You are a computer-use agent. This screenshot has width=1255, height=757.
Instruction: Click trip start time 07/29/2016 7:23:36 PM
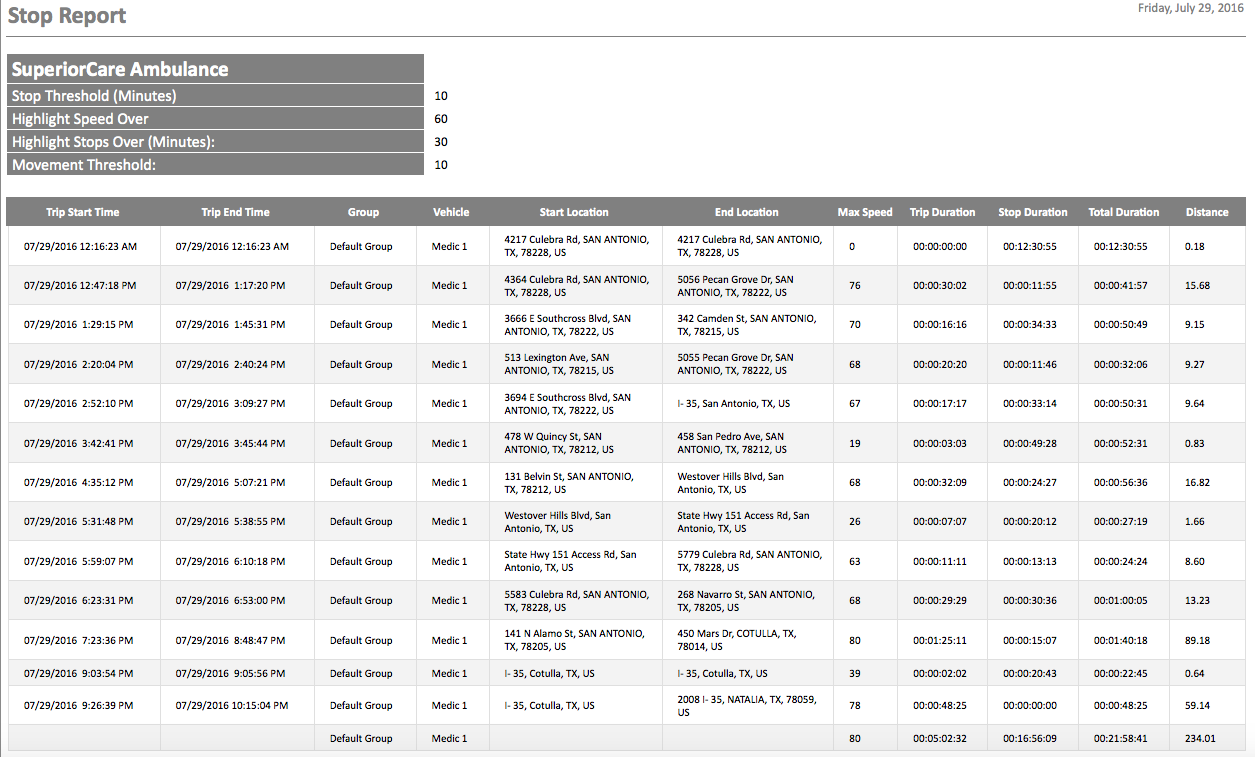click(x=80, y=640)
